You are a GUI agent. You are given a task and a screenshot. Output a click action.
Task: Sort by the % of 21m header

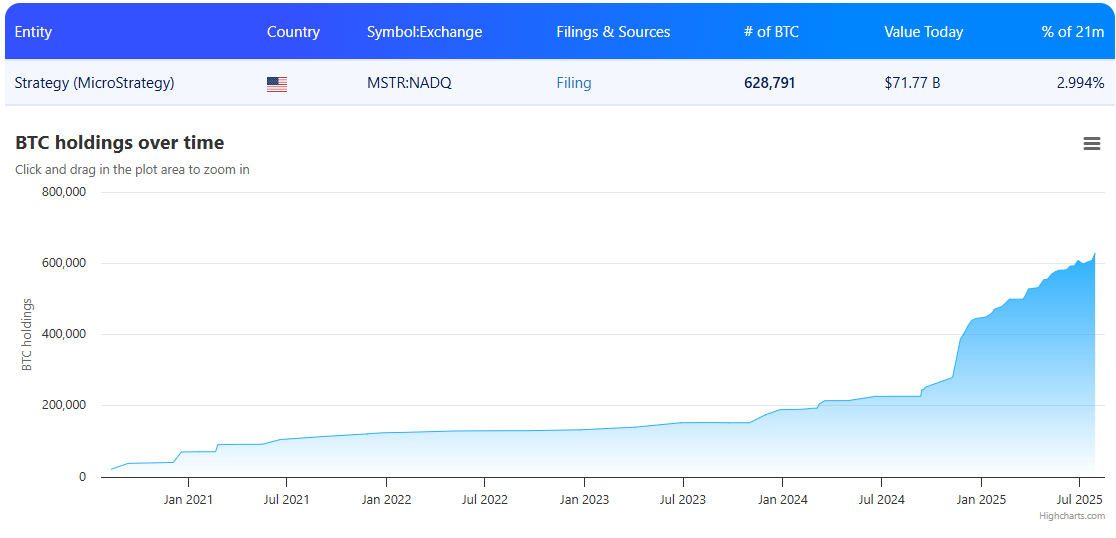pos(1072,32)
